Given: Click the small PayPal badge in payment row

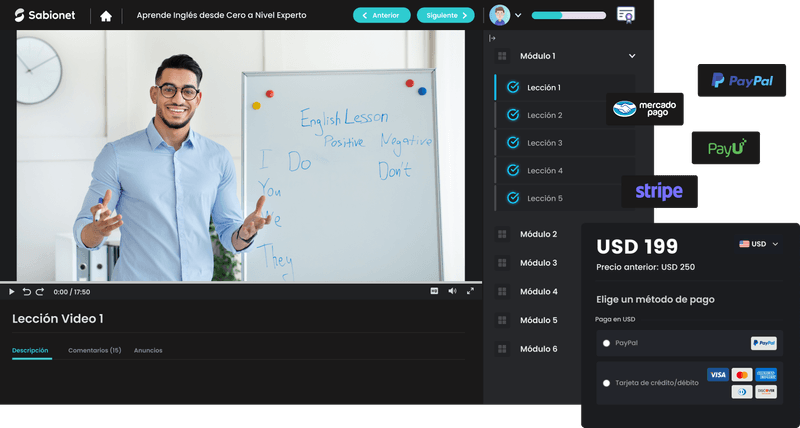Looking at the screenshot, I should (x=764, y=343).
